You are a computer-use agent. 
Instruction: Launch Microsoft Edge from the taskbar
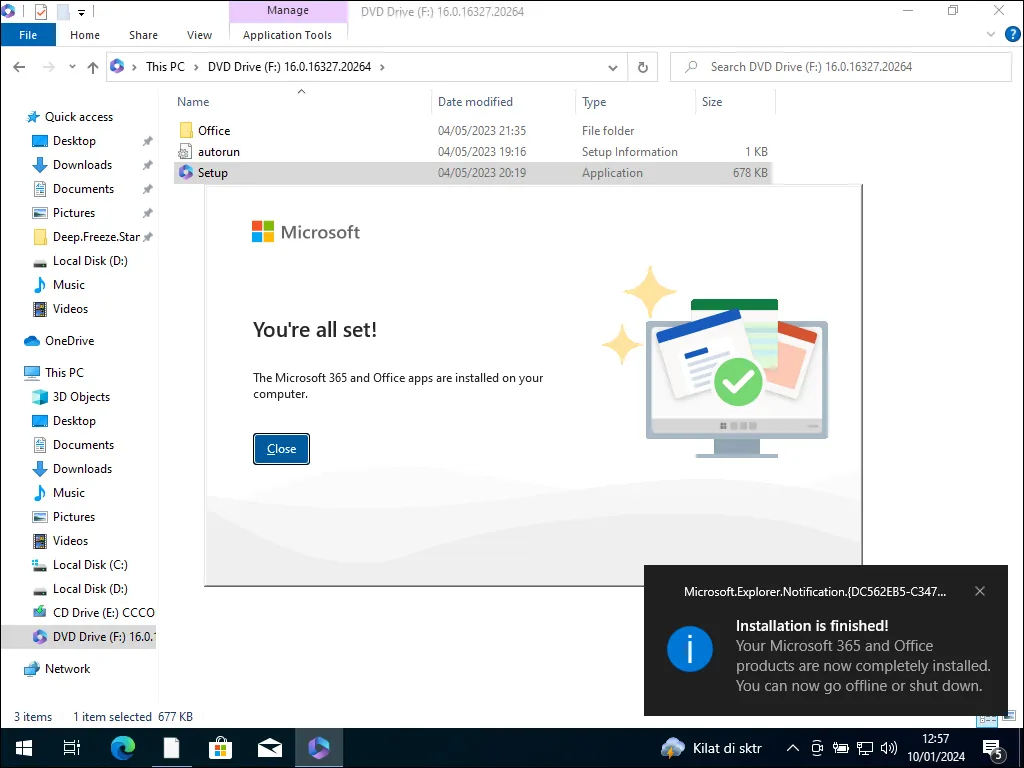122,747
